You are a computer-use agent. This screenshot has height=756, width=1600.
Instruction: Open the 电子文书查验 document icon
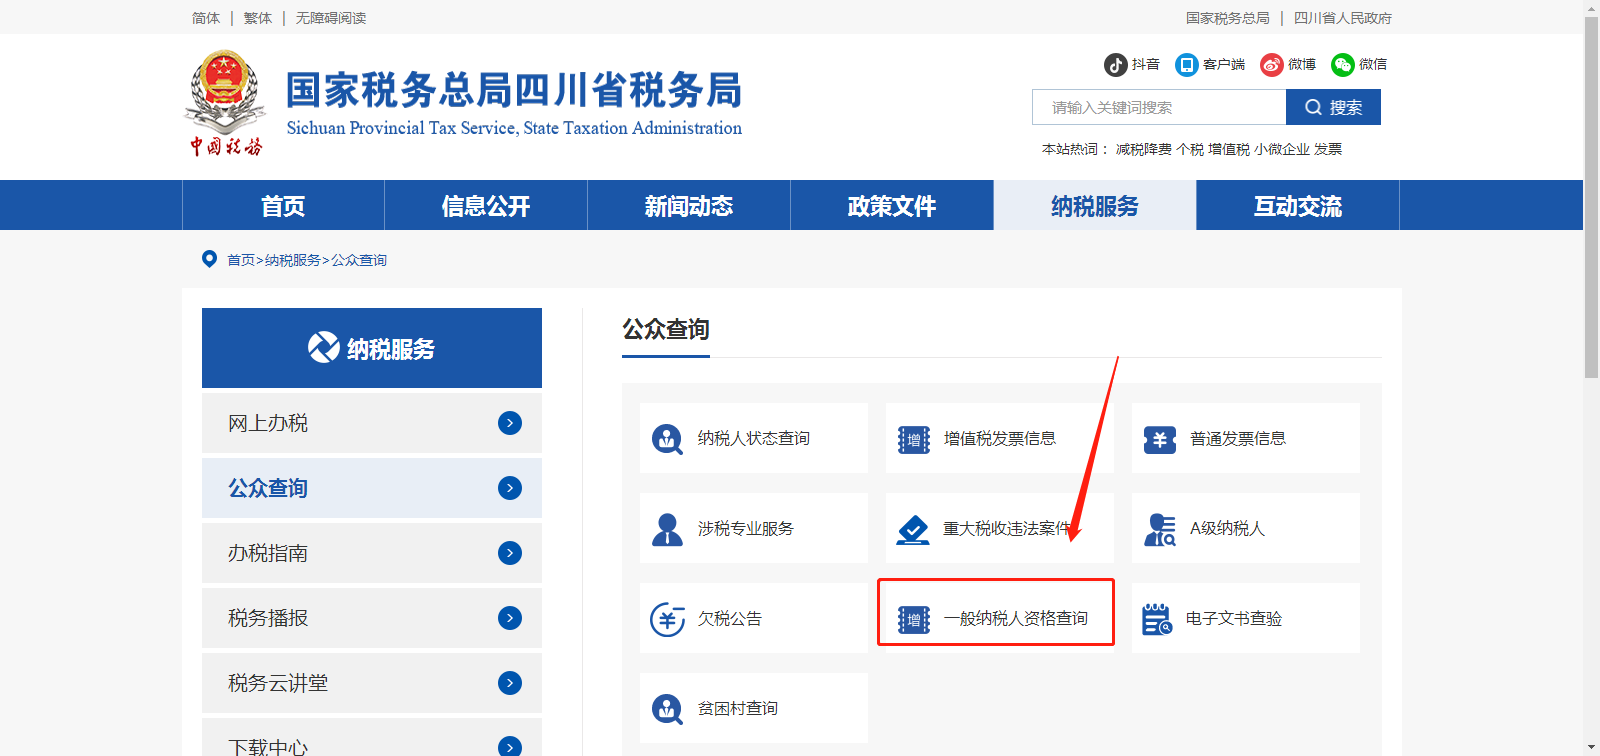(x=1157, y=619)
